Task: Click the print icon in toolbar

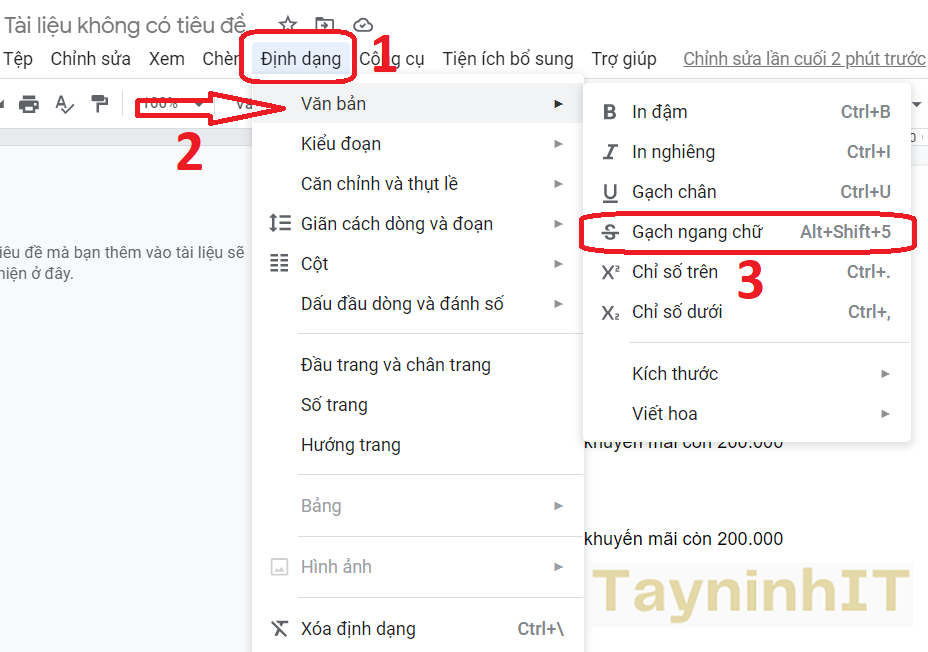Action: pos(29,104)
